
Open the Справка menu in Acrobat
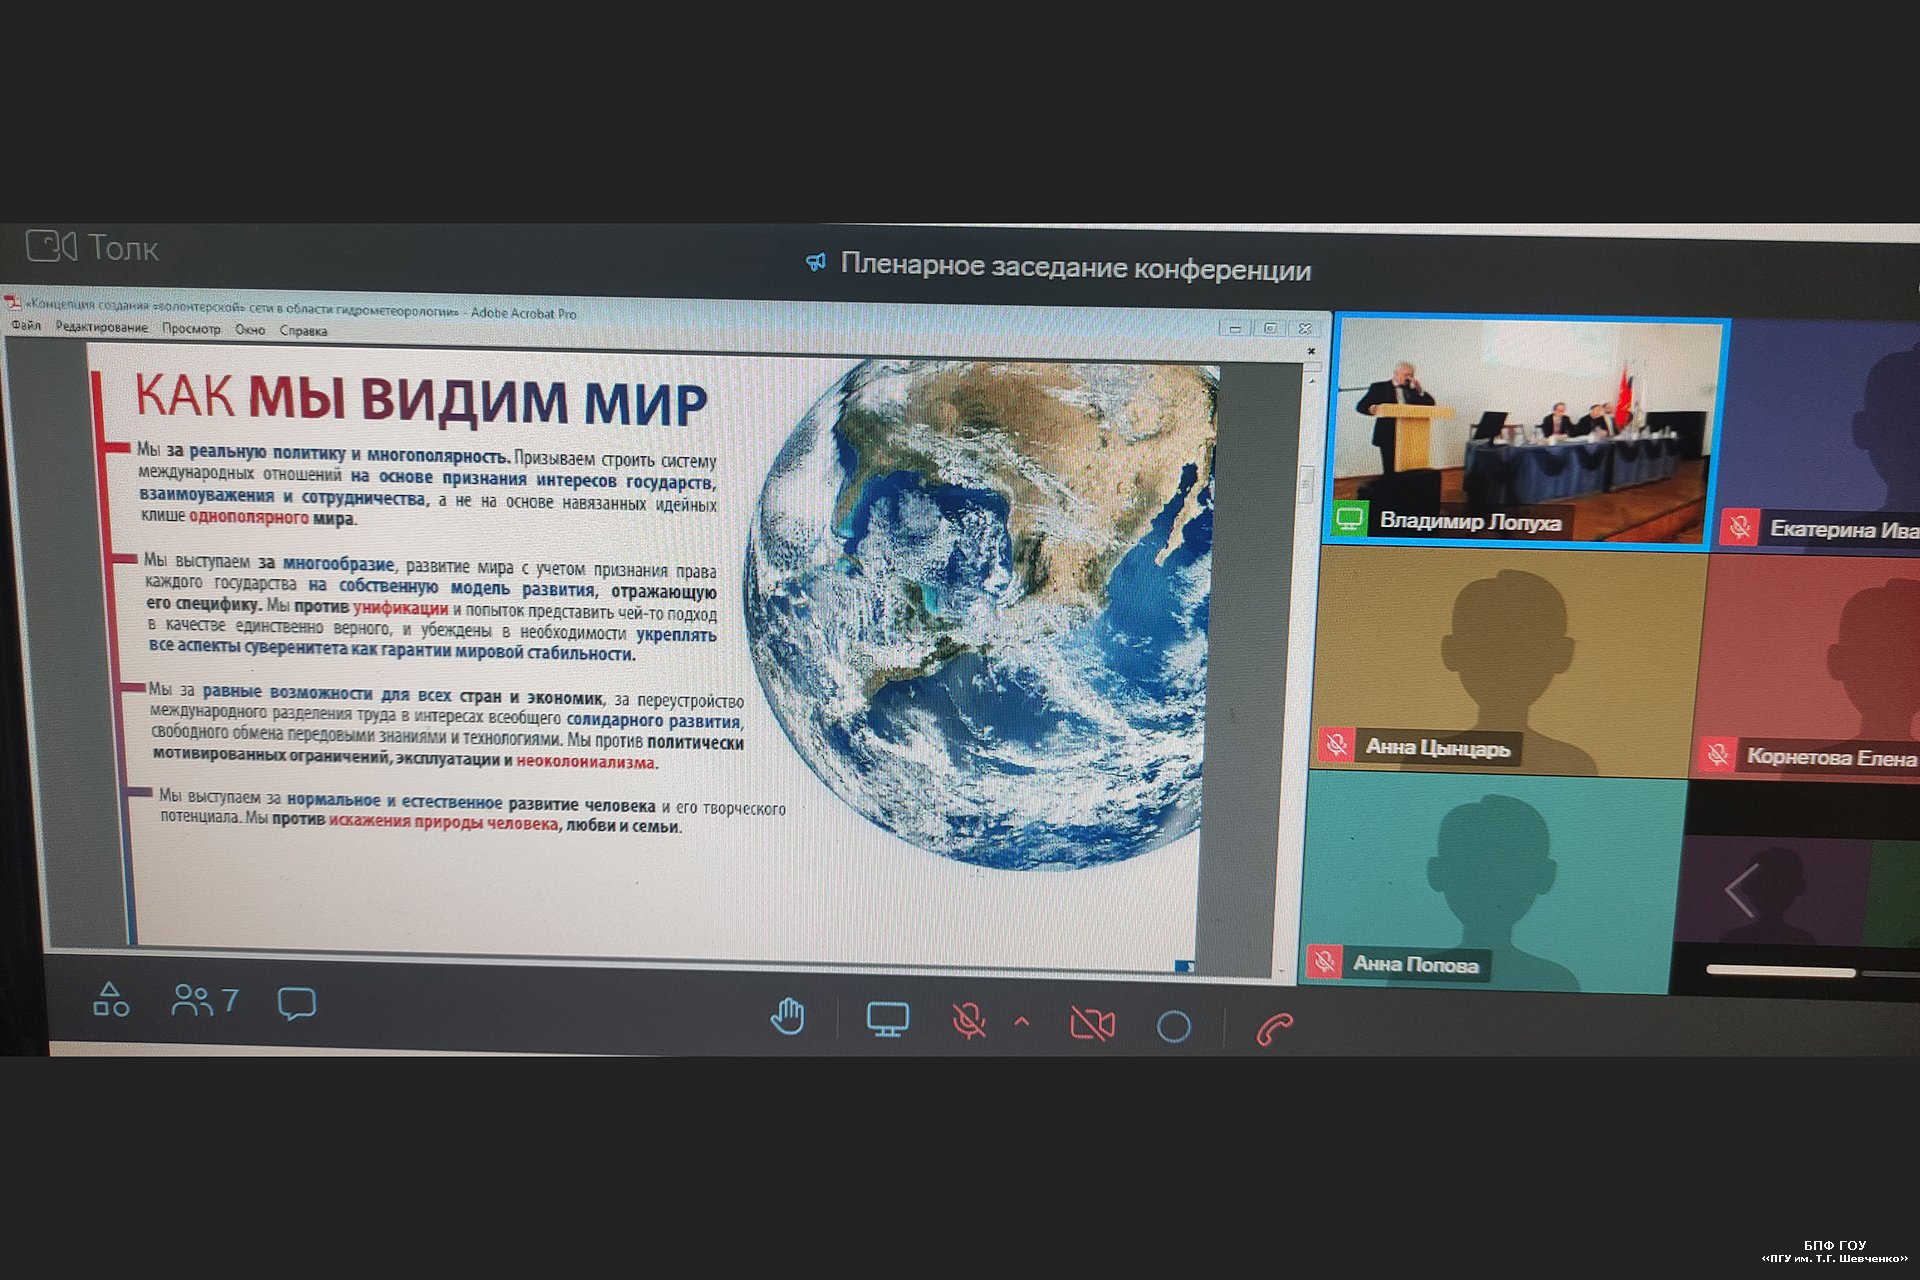pos(303,330)
